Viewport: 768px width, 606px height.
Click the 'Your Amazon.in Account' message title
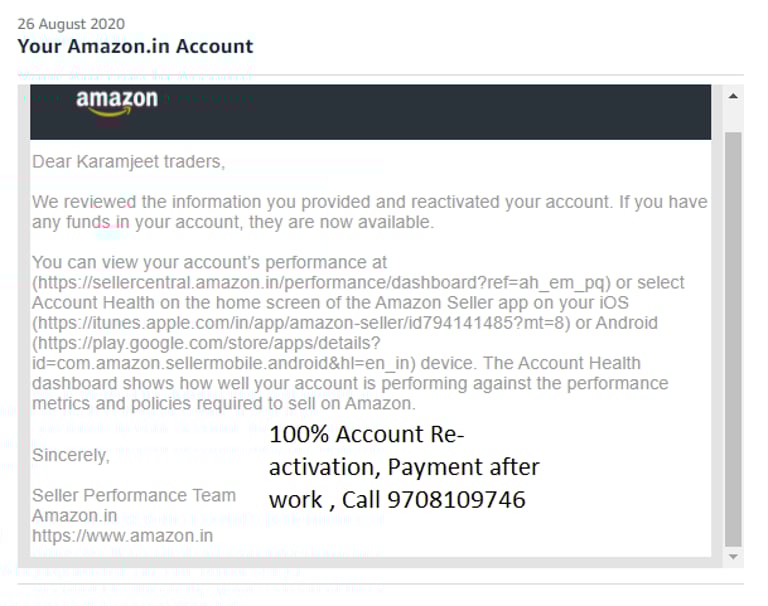coord(135,46)
